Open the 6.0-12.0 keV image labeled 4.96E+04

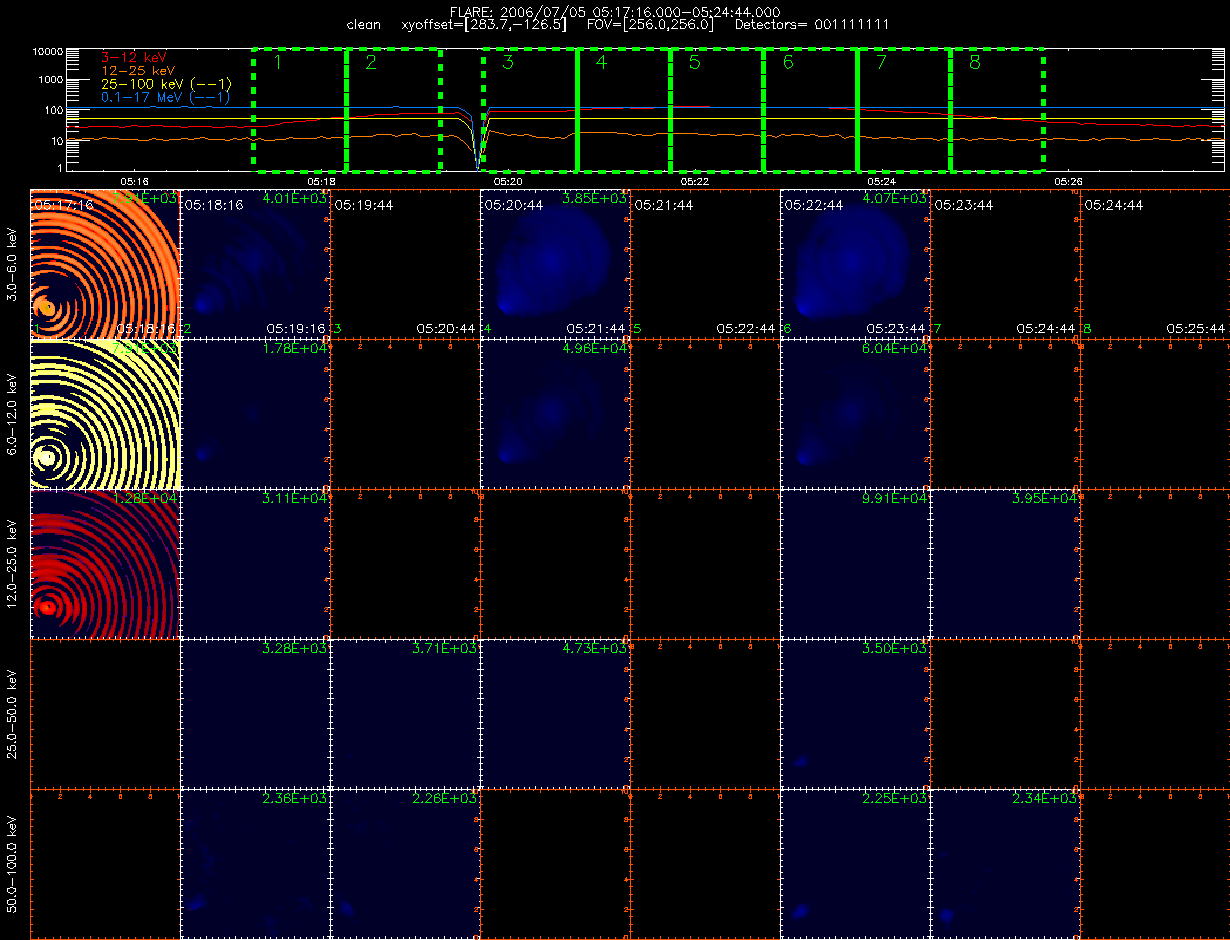(555, 414)
